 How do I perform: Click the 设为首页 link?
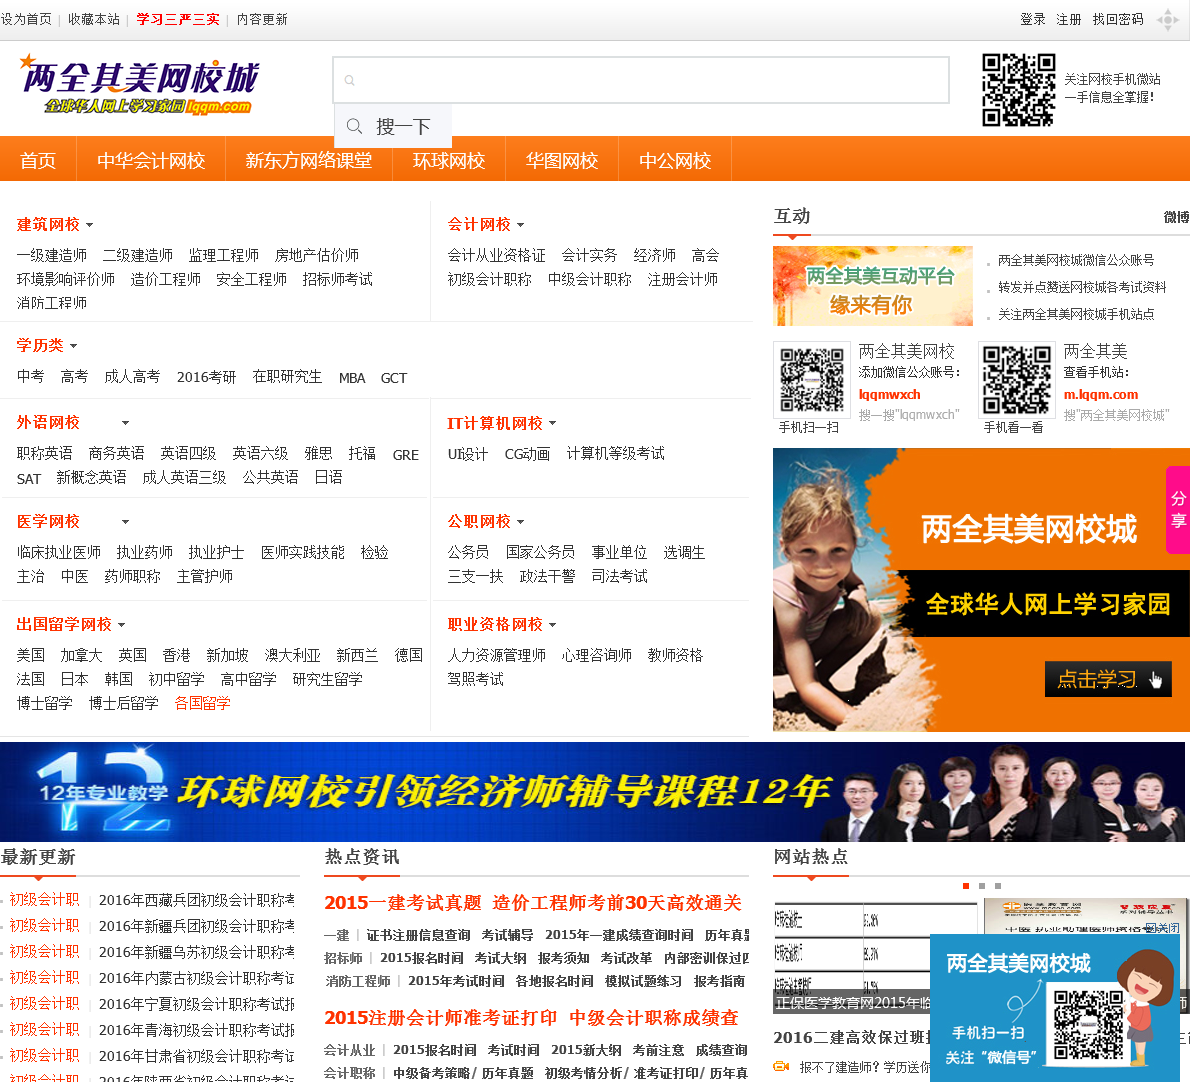[x=26, y=20]
